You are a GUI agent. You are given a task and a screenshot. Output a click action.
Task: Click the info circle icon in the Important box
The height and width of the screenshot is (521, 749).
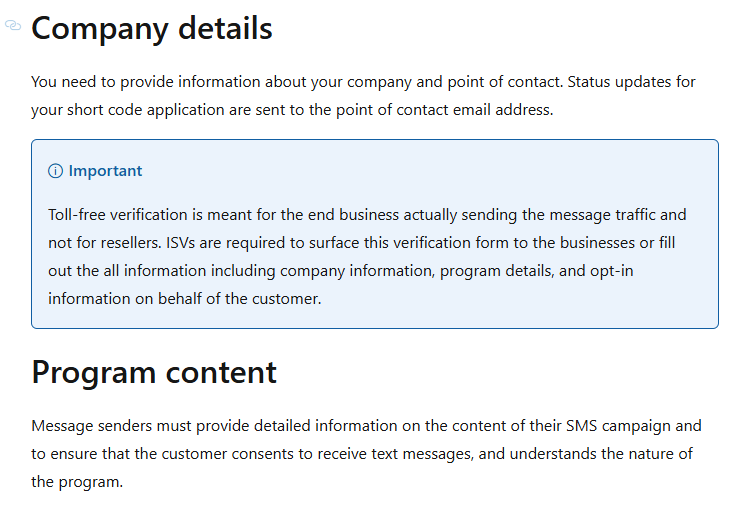(55, 171)
